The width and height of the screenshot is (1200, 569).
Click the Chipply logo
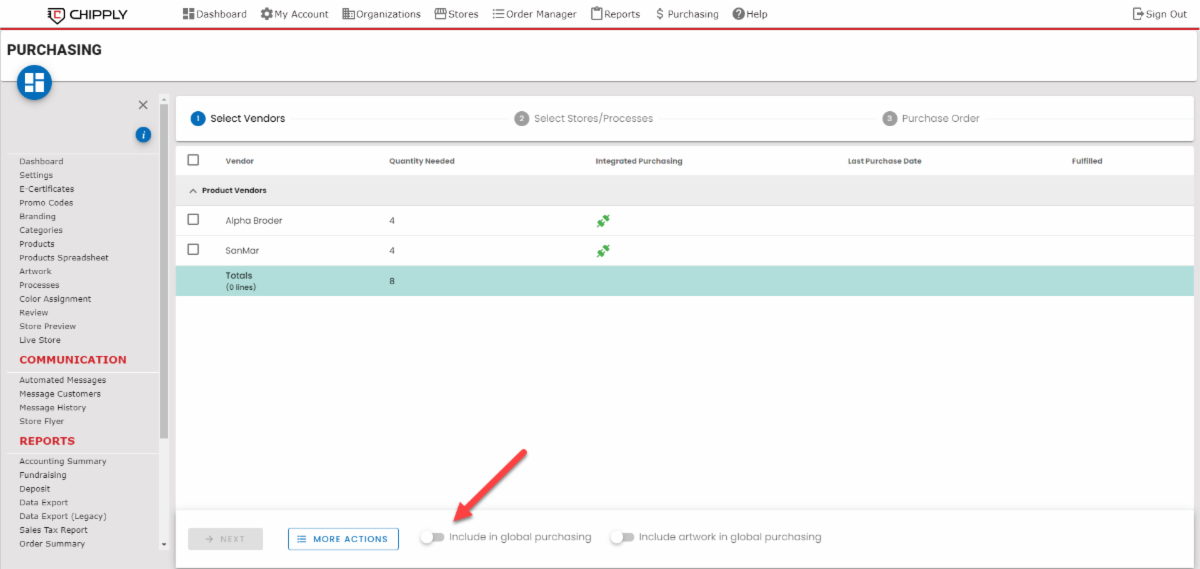87,14
